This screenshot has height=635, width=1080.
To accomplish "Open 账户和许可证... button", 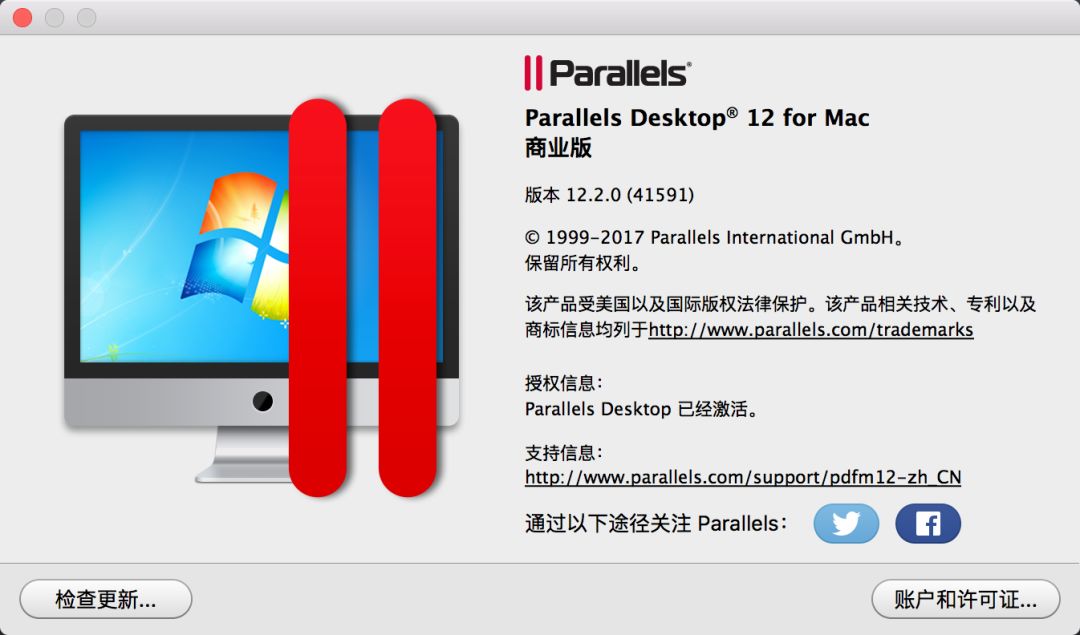I will click(966, 599).
